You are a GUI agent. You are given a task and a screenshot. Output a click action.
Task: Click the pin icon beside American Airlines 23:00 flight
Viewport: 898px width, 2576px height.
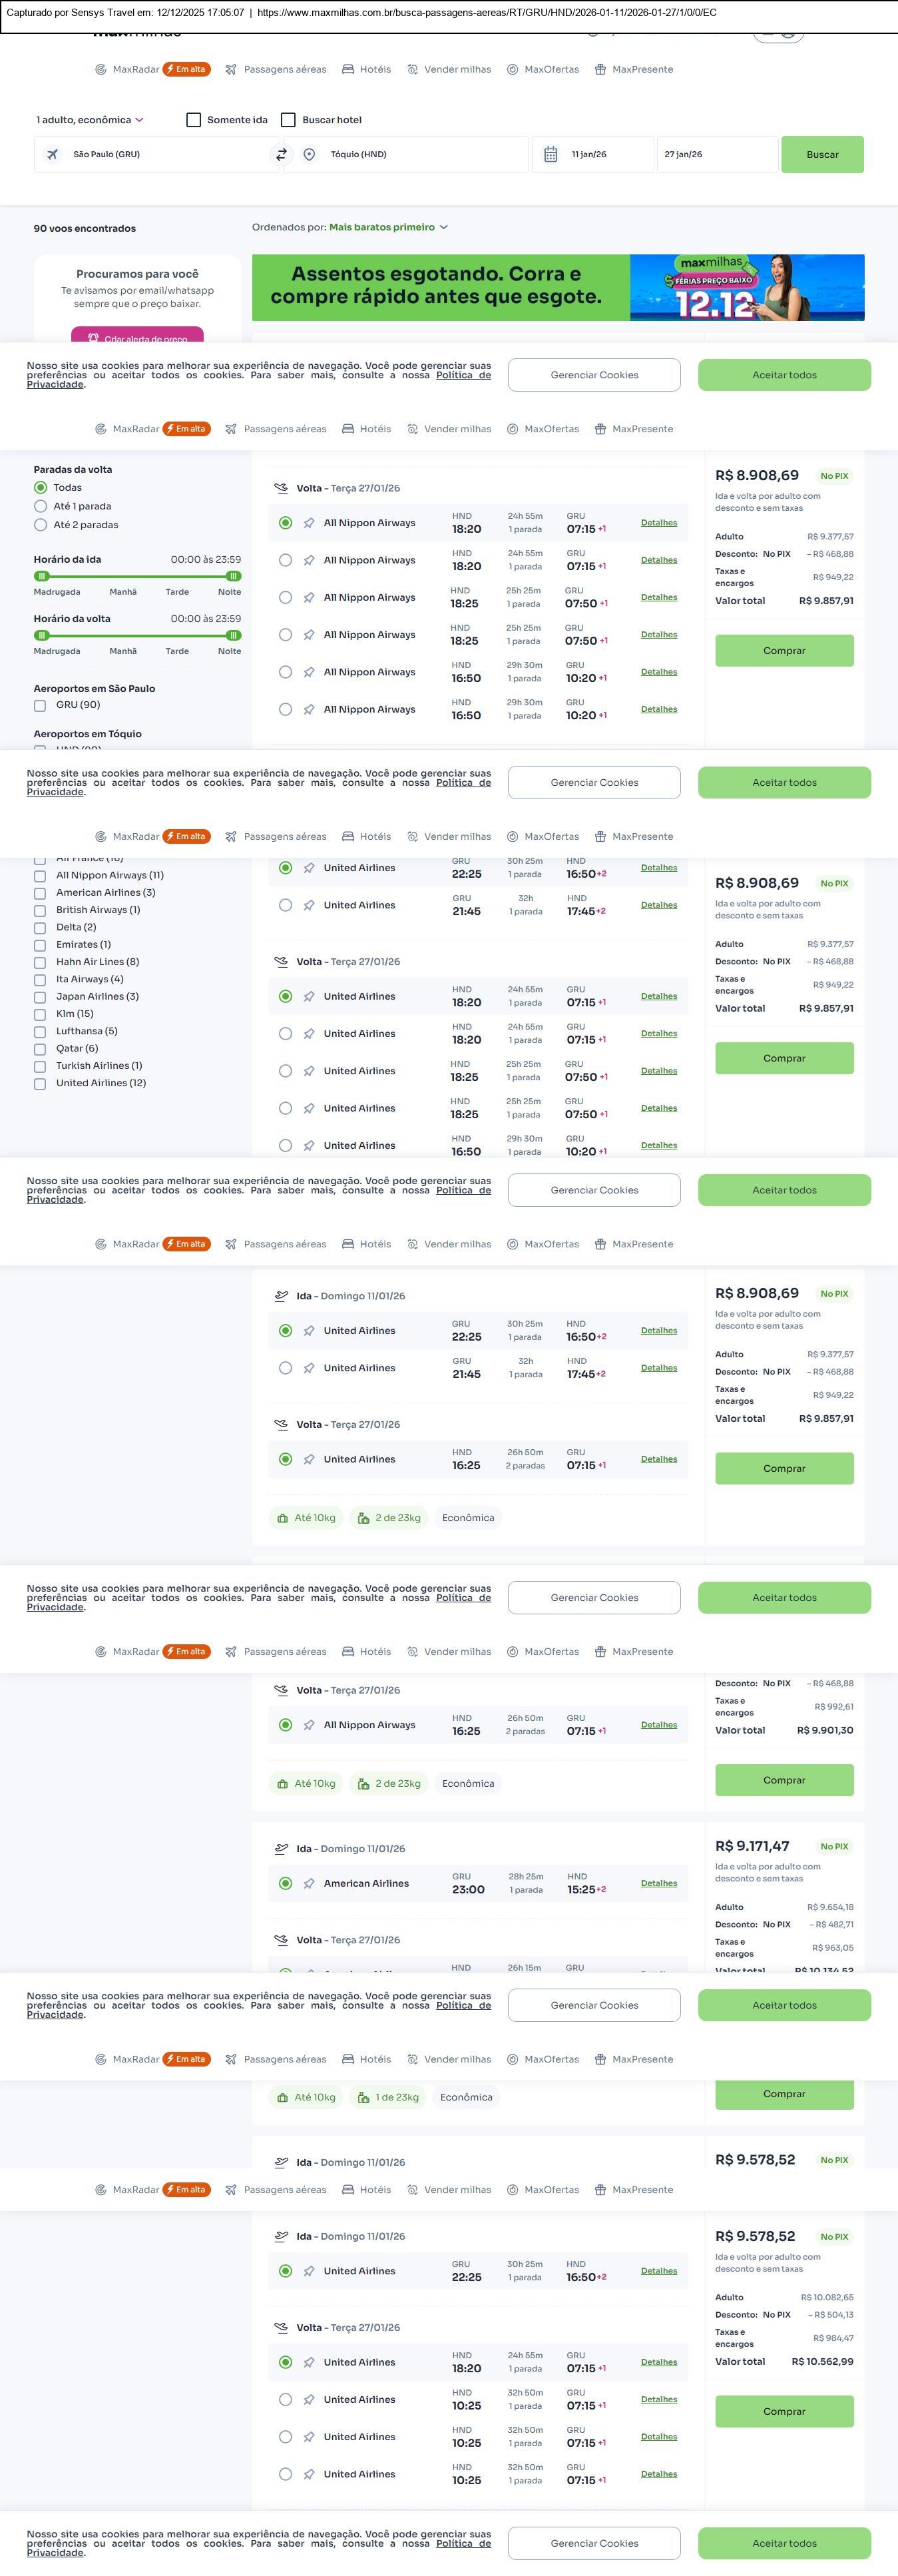tap(309, 1884)
